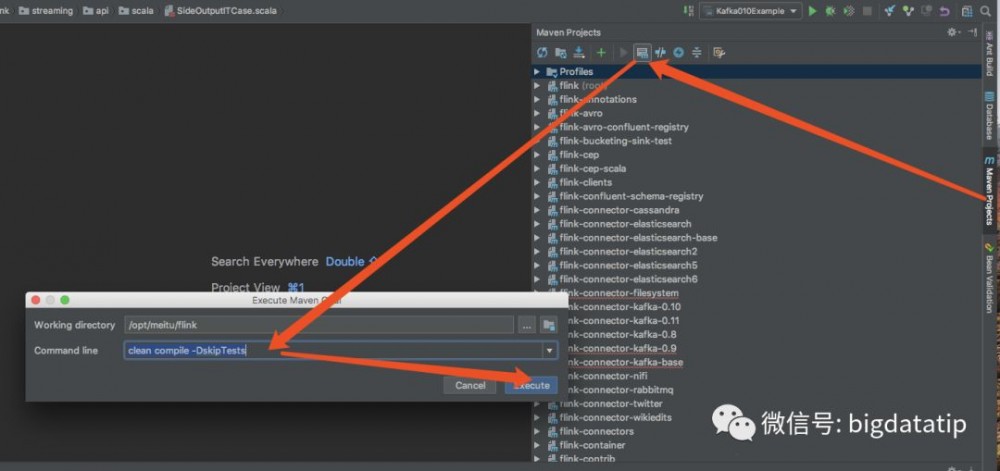1000x471 pixels.
Task: Open the Bean Validation side tab
Action: [x=989, y=279]
